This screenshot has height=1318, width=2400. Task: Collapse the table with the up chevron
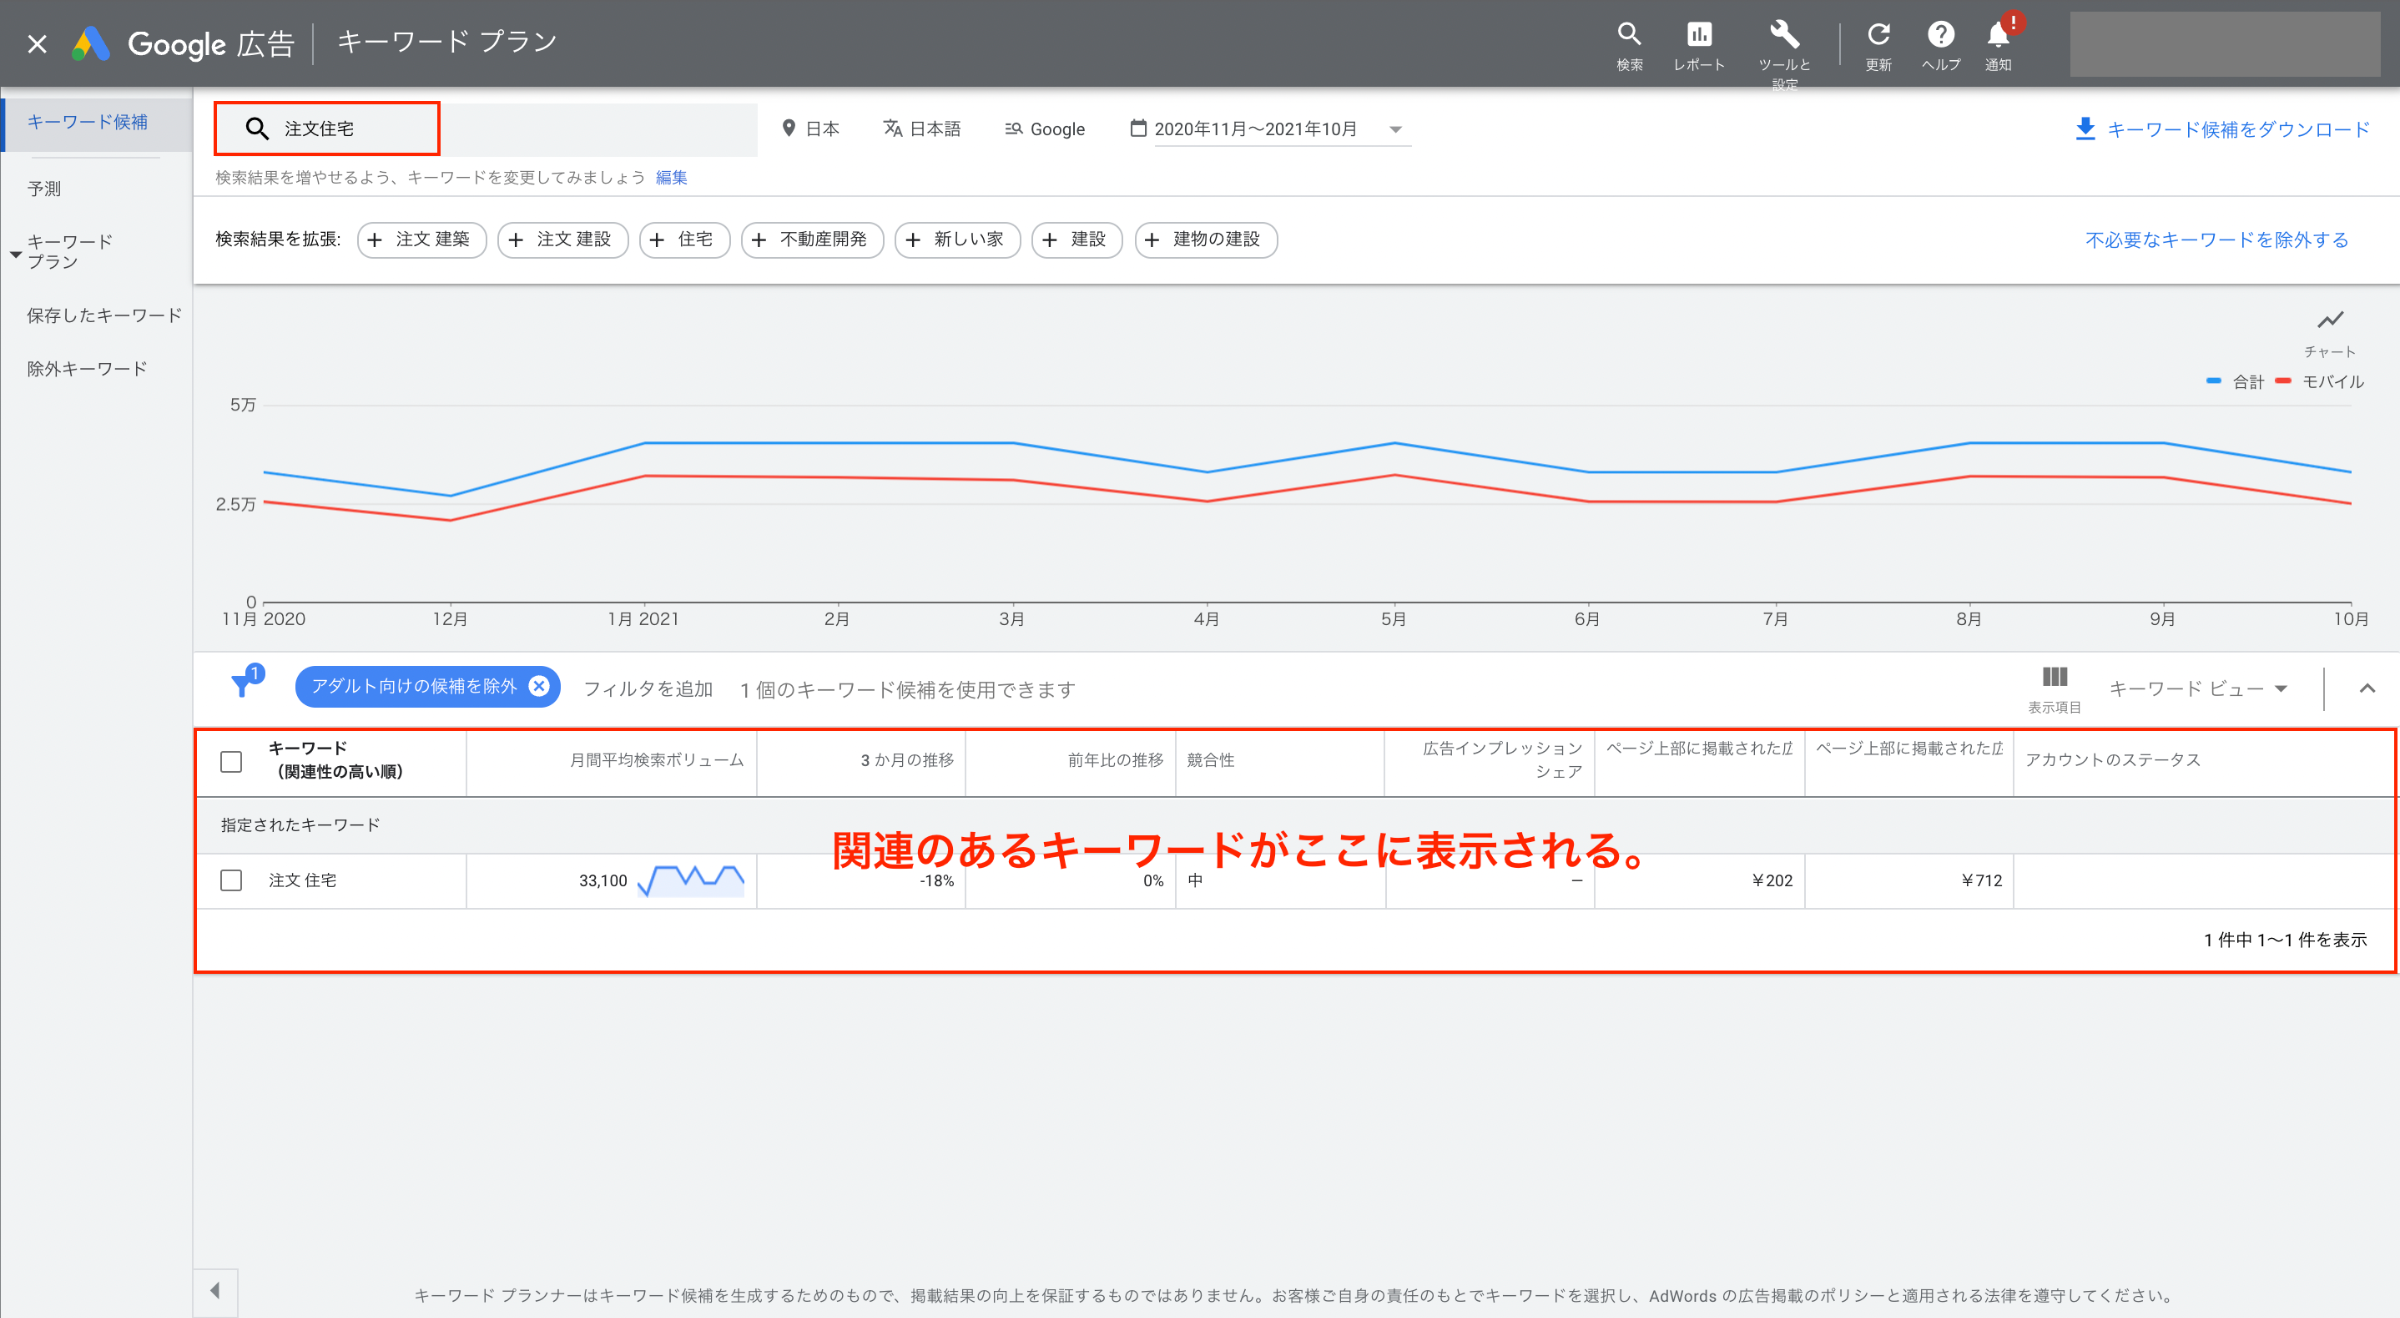coord(2367,688)
